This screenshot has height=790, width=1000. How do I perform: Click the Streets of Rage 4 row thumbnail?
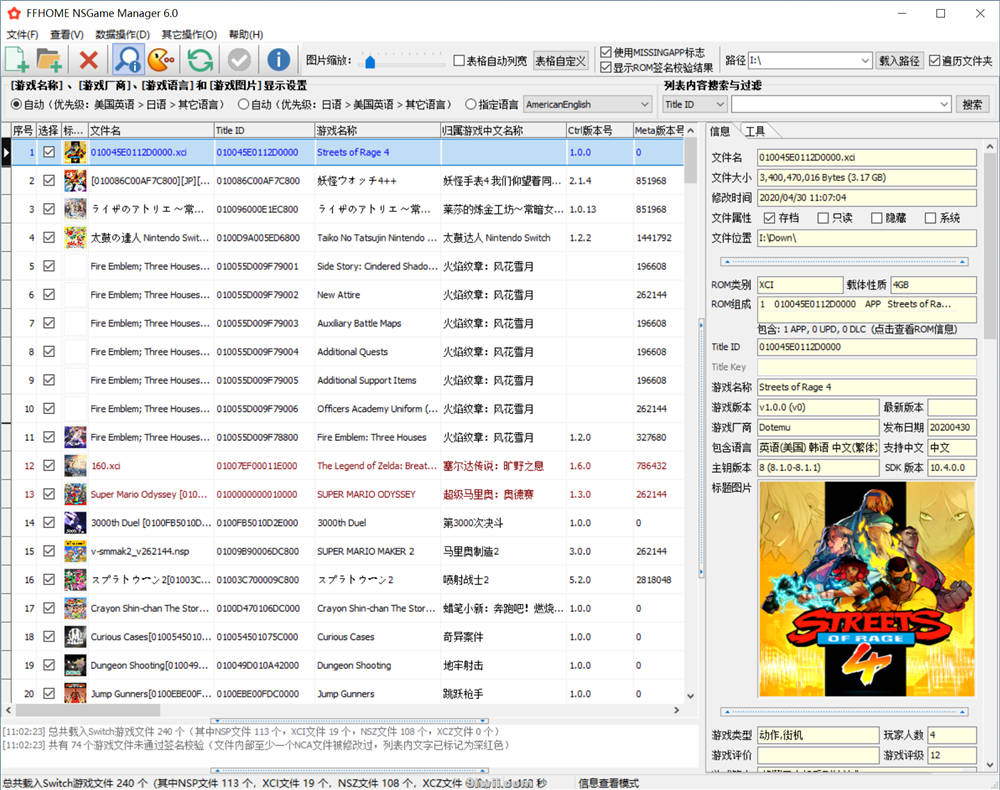75,152
